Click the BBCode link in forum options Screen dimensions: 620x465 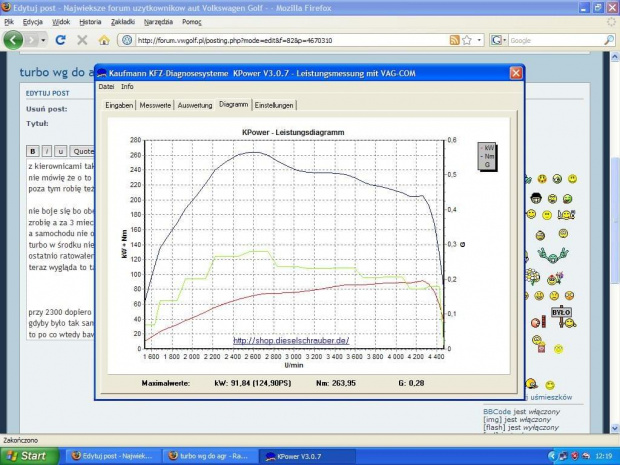pyautogui.click(x=497, y=412)
